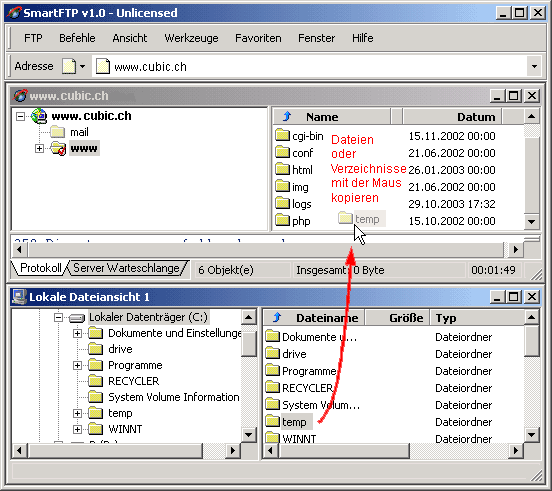
Task: Open the Fenster menu
Action: (316, 38)
